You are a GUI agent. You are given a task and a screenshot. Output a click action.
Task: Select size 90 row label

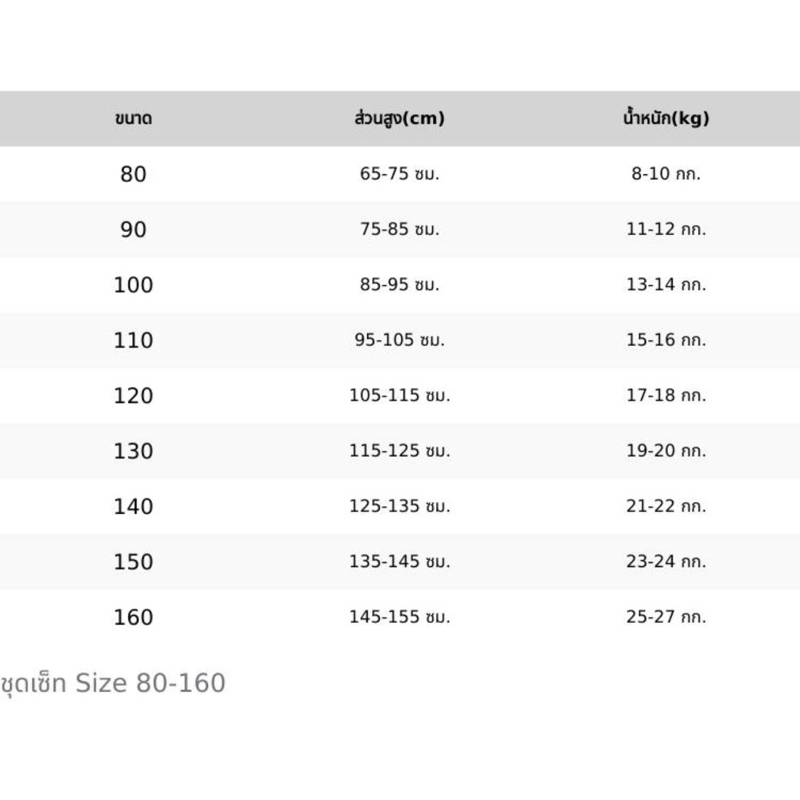(x=133, y=230)
